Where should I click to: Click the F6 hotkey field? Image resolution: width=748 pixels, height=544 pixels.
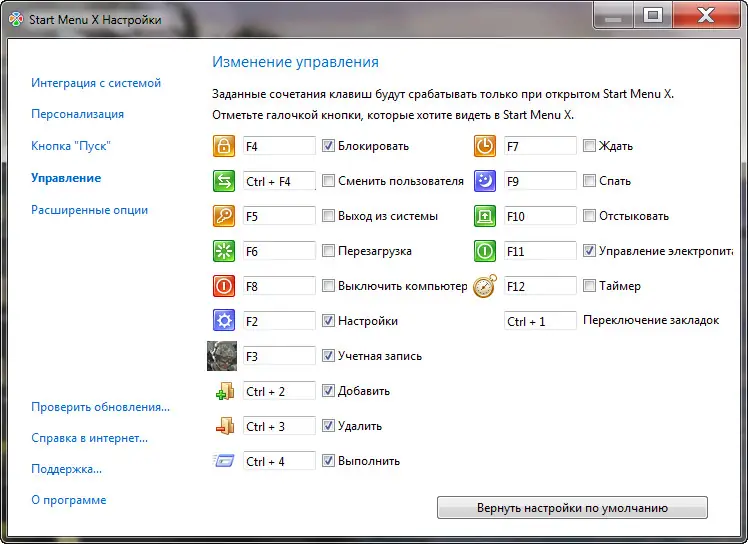(279, 251)
